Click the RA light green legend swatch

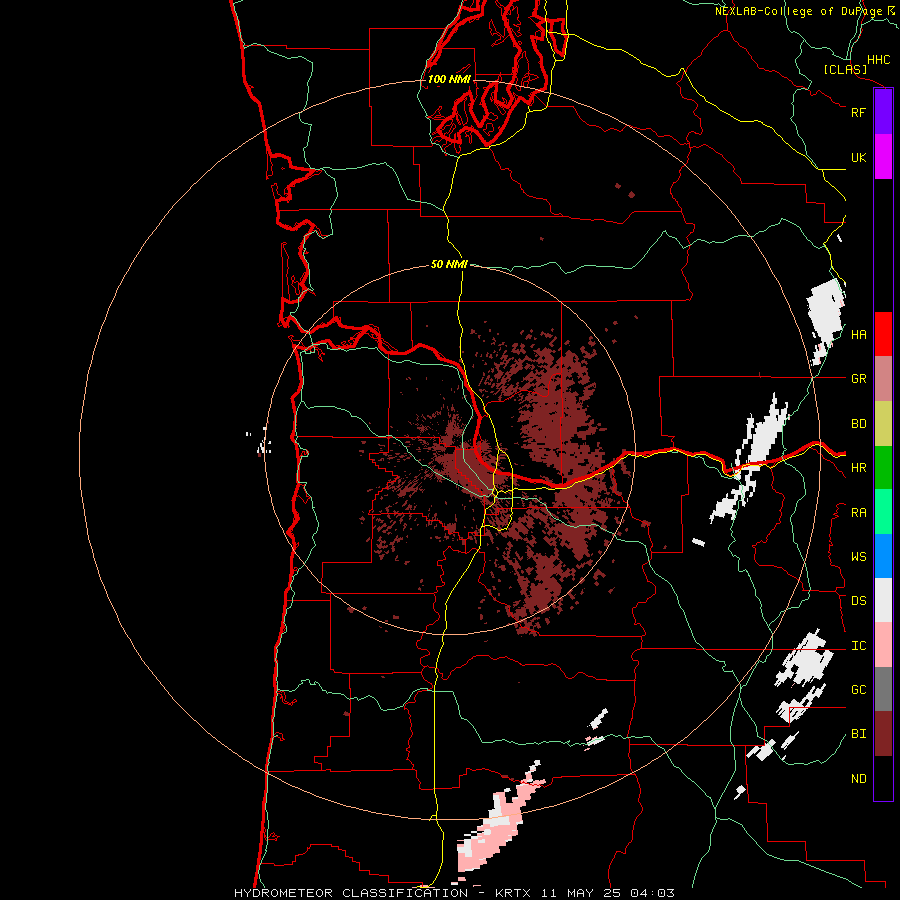click(883, 512)
